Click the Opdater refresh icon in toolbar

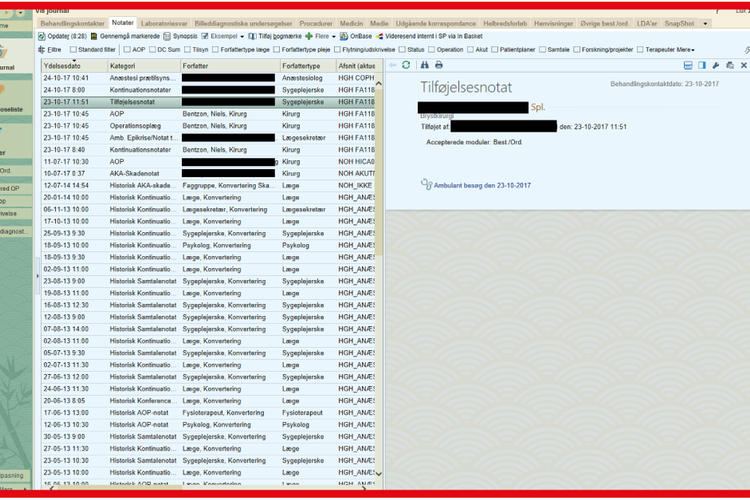[44, 35]
